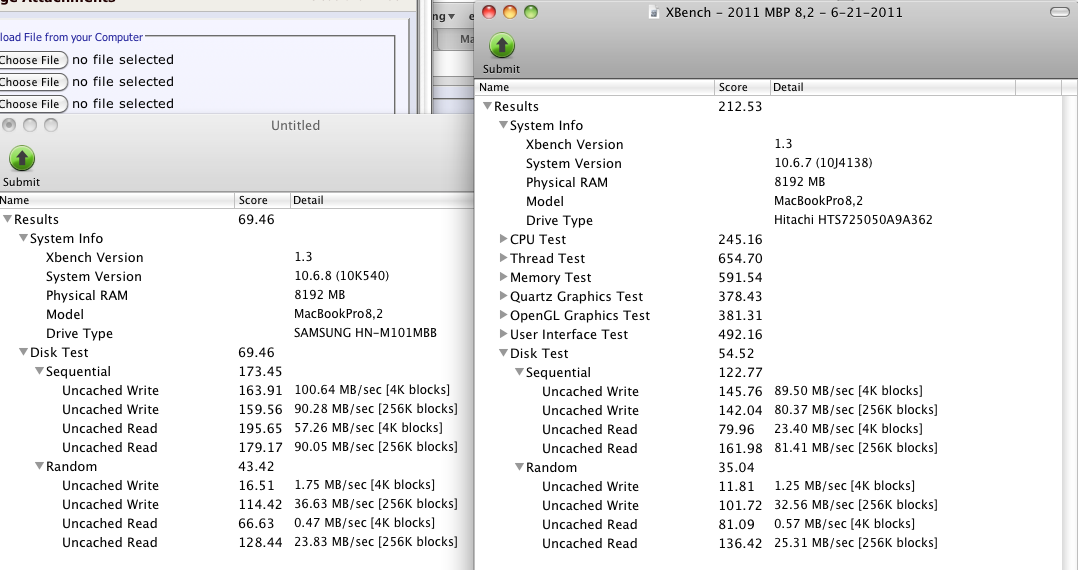Click Submit icon in XBench 2011 MBP window
This screenshot has height=570, width=1078.
point(501,45)
